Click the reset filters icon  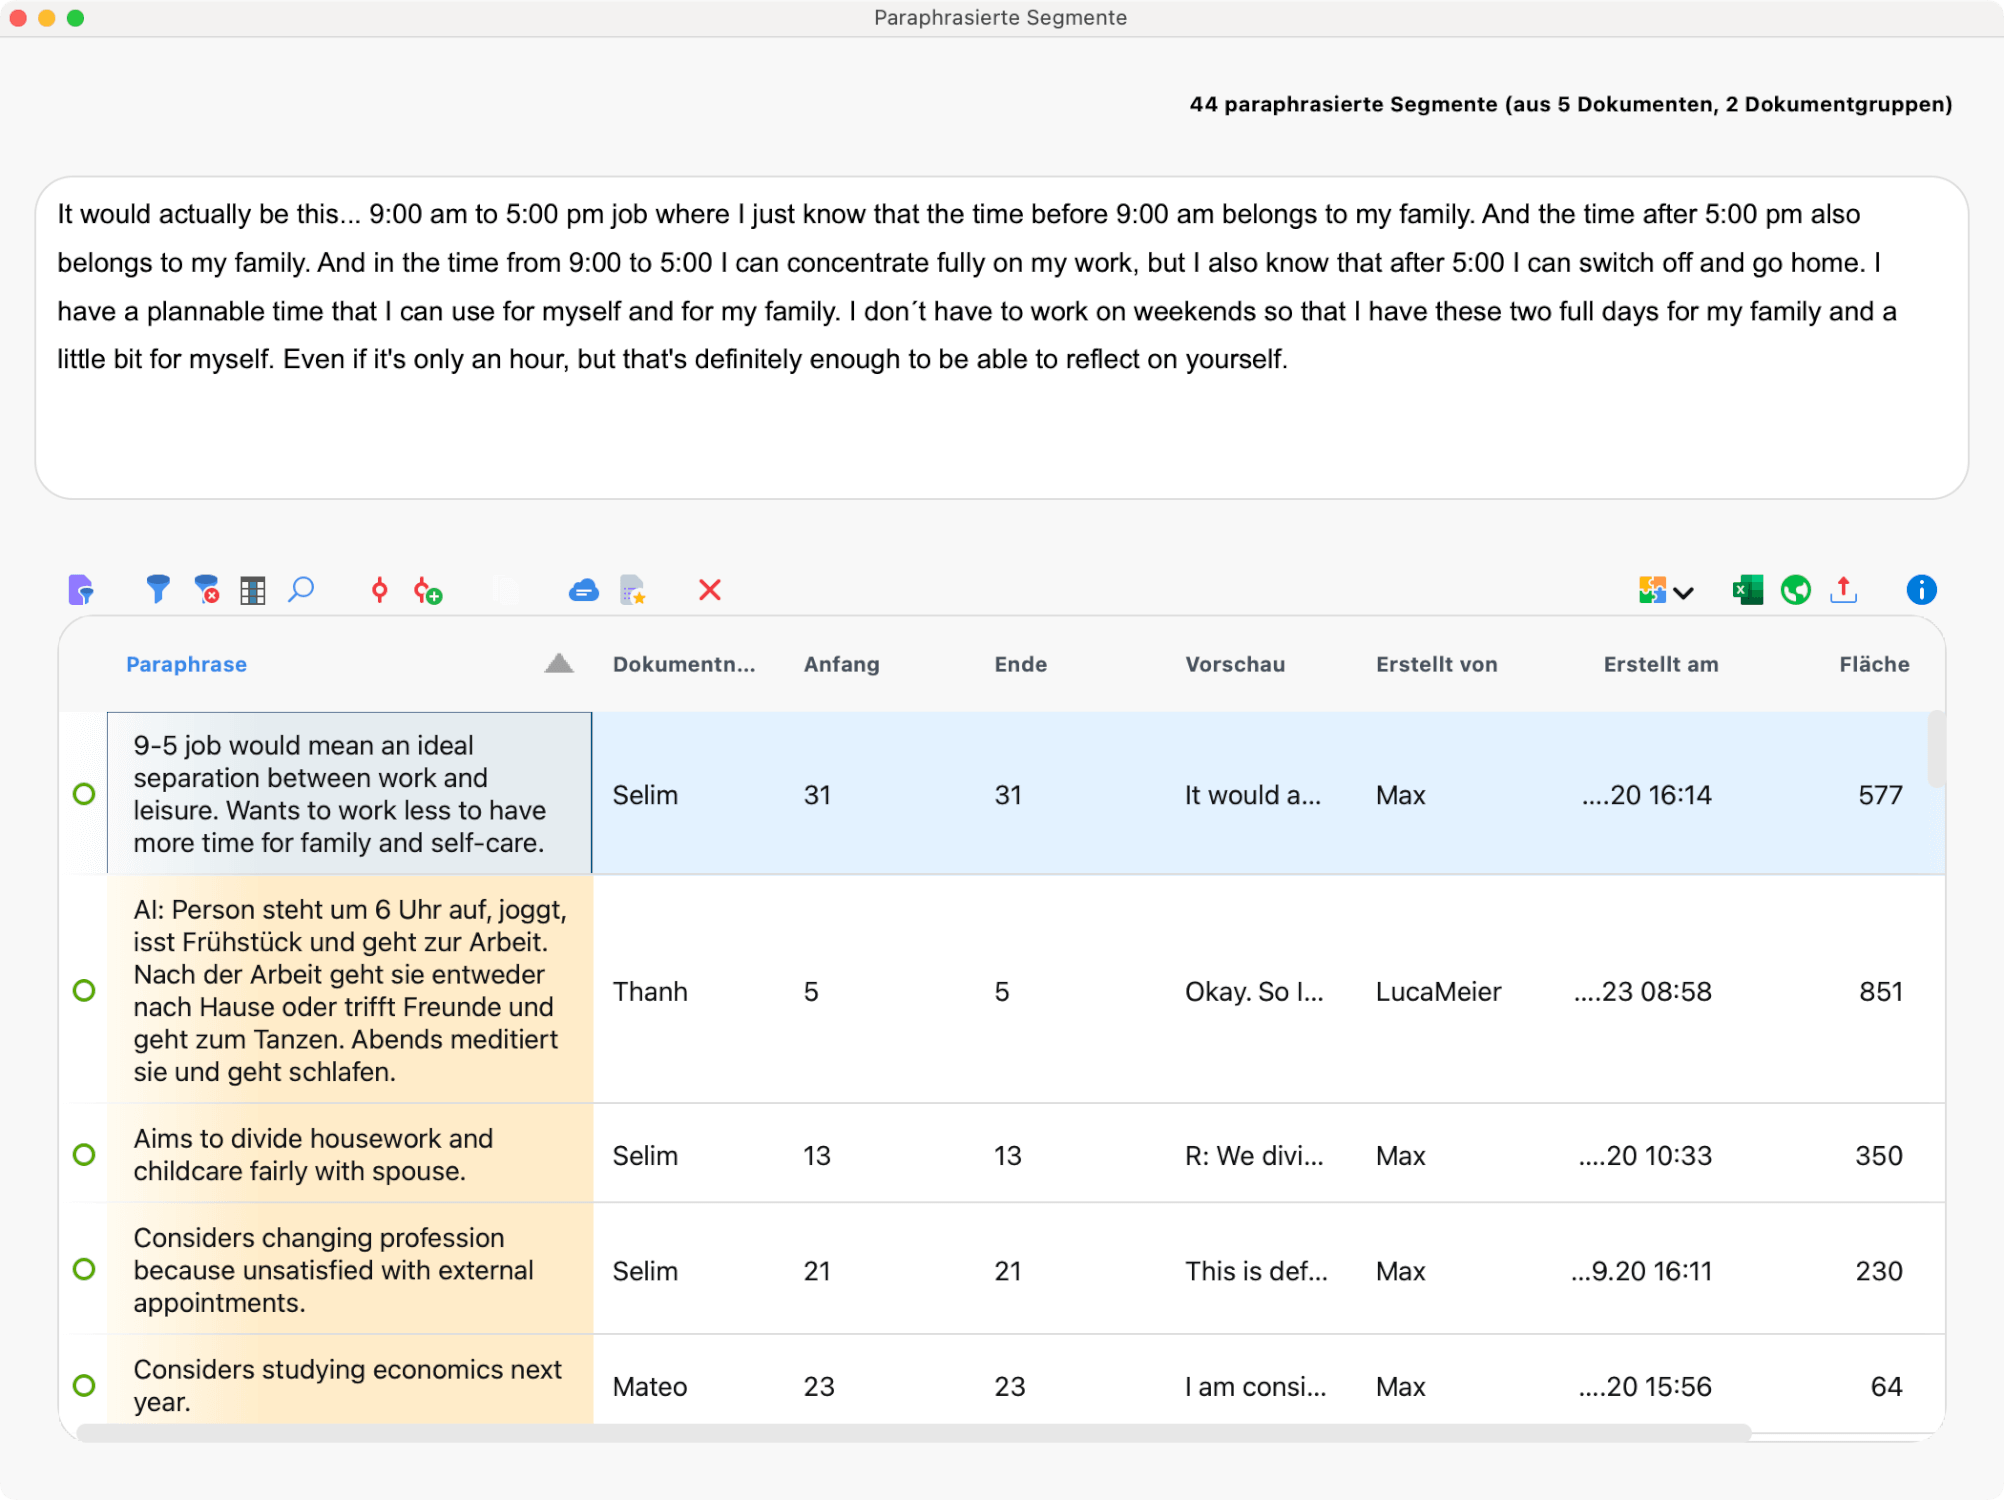[207, 589]
